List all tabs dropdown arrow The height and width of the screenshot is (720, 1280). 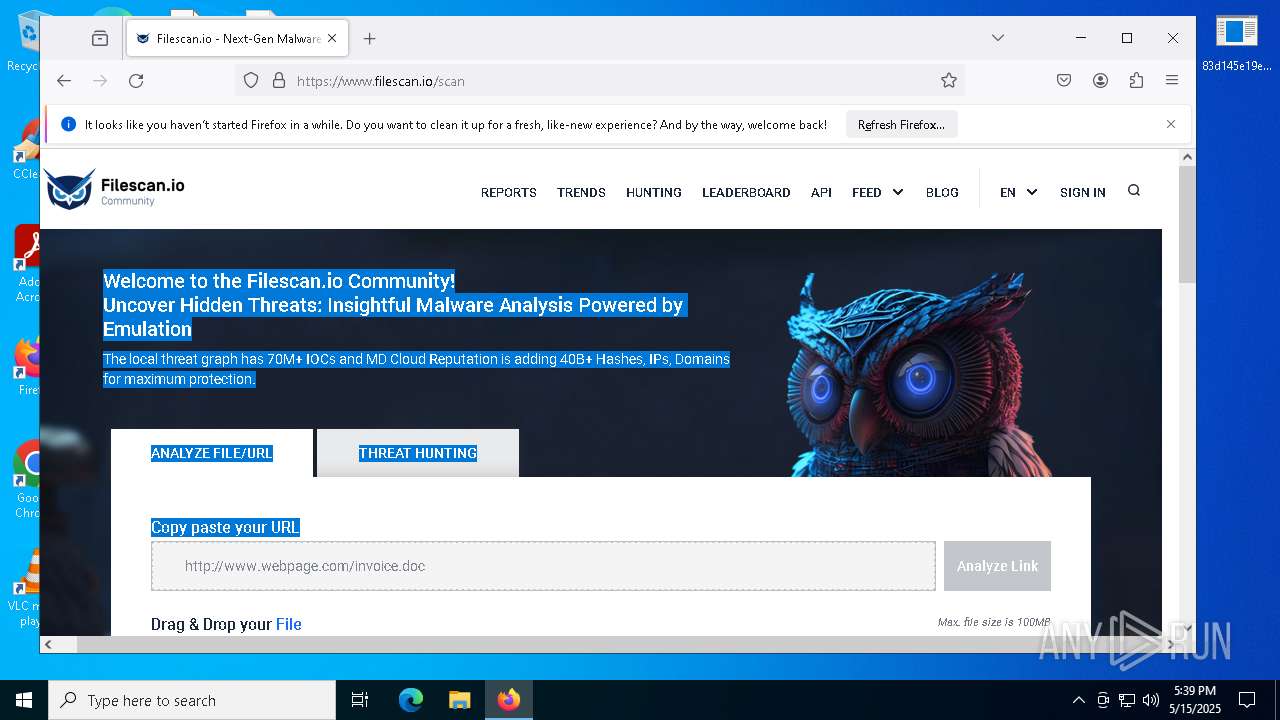(x=998, y=38)
